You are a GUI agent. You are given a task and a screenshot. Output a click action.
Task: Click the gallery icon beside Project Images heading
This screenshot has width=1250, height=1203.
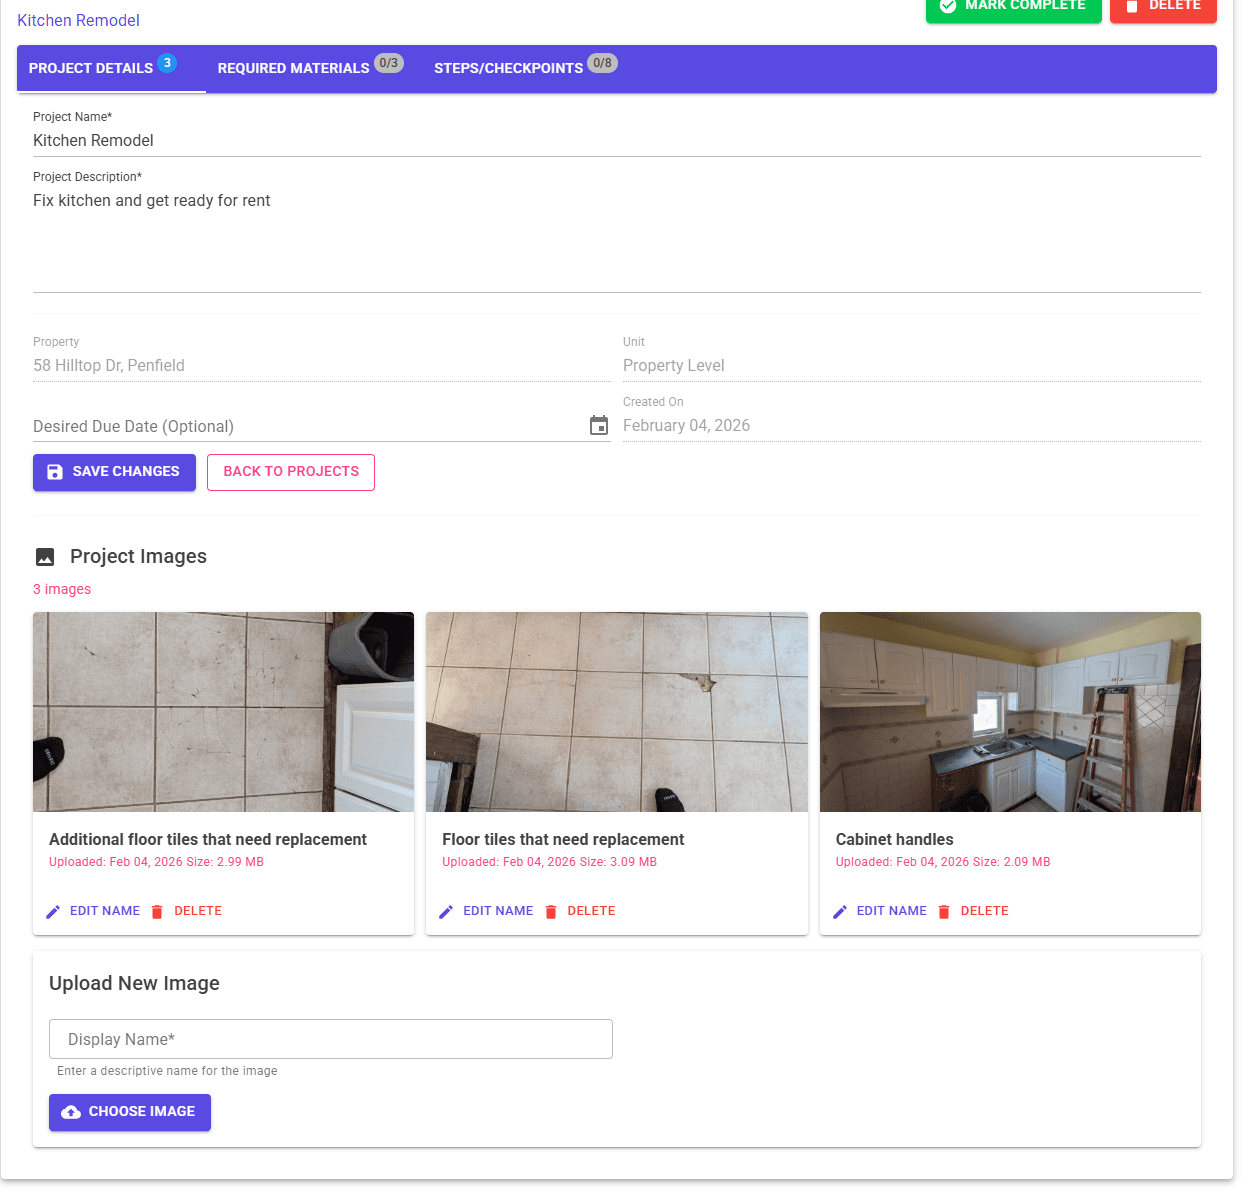(x=45, y=557)
